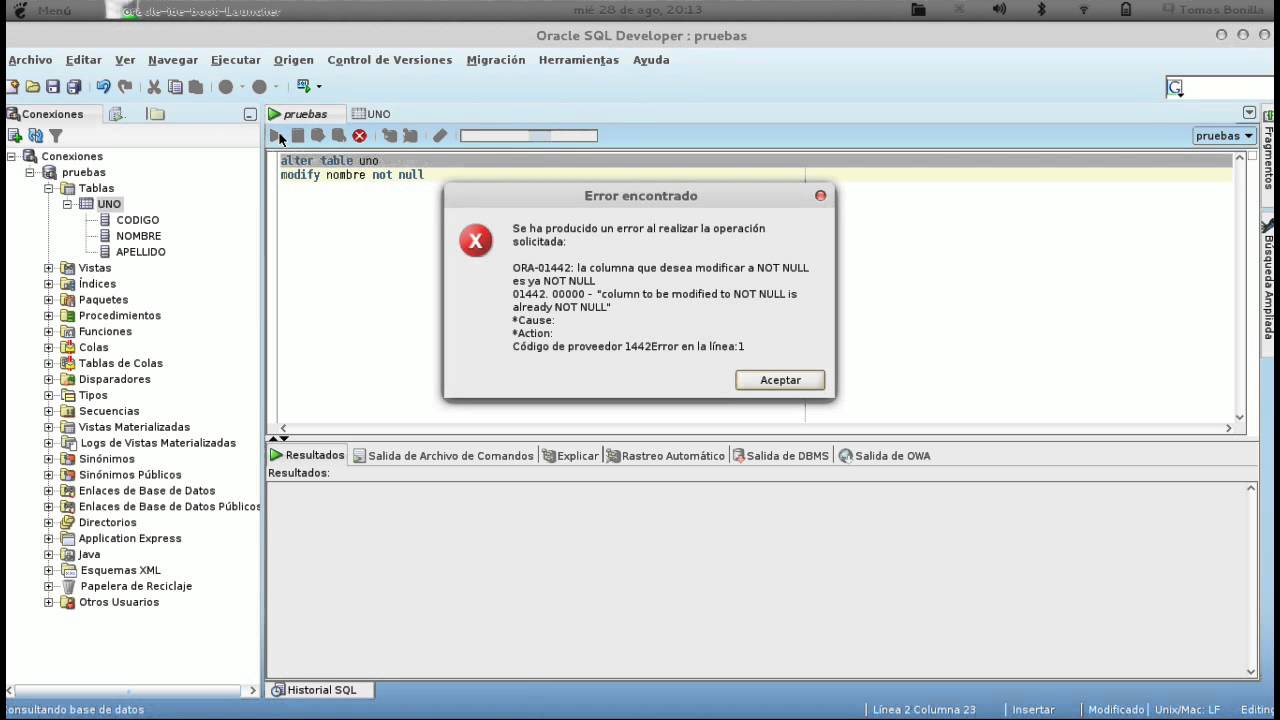Minimize the Conexiones panel
Viewport: 1280px width, 720px height.
pyautogui.click(x=250, y=115)
